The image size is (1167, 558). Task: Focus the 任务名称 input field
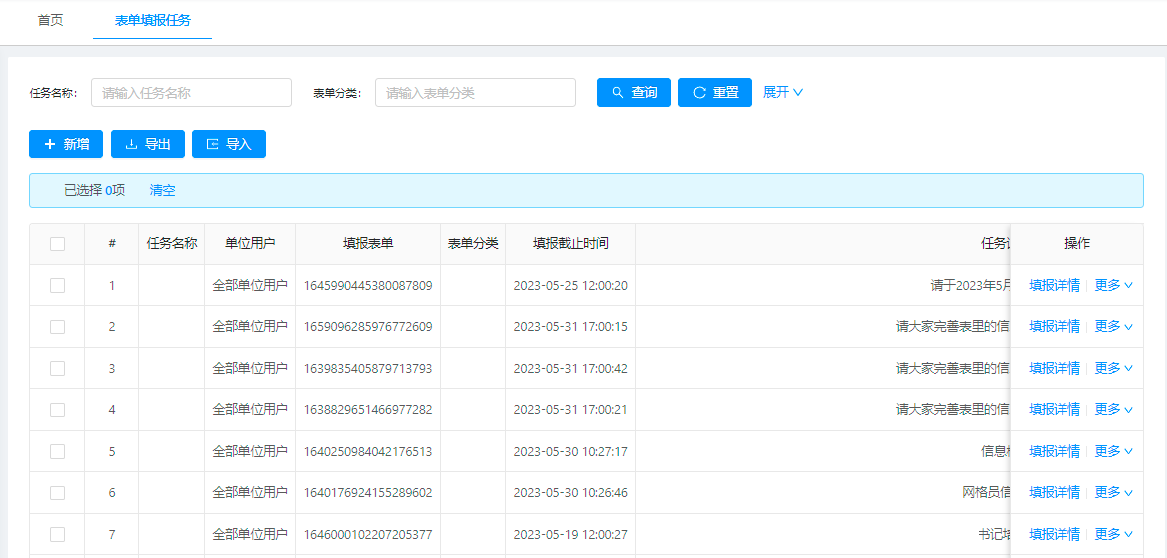click(x=191, y=93)
